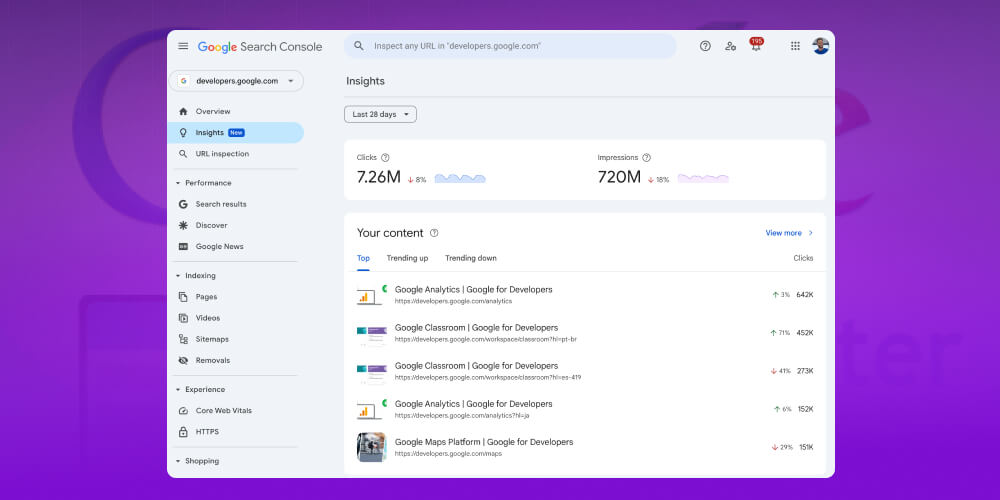Open the developers.google.com property selector
This screenshot has width=1000, height=500.
(x=236, y=81)
